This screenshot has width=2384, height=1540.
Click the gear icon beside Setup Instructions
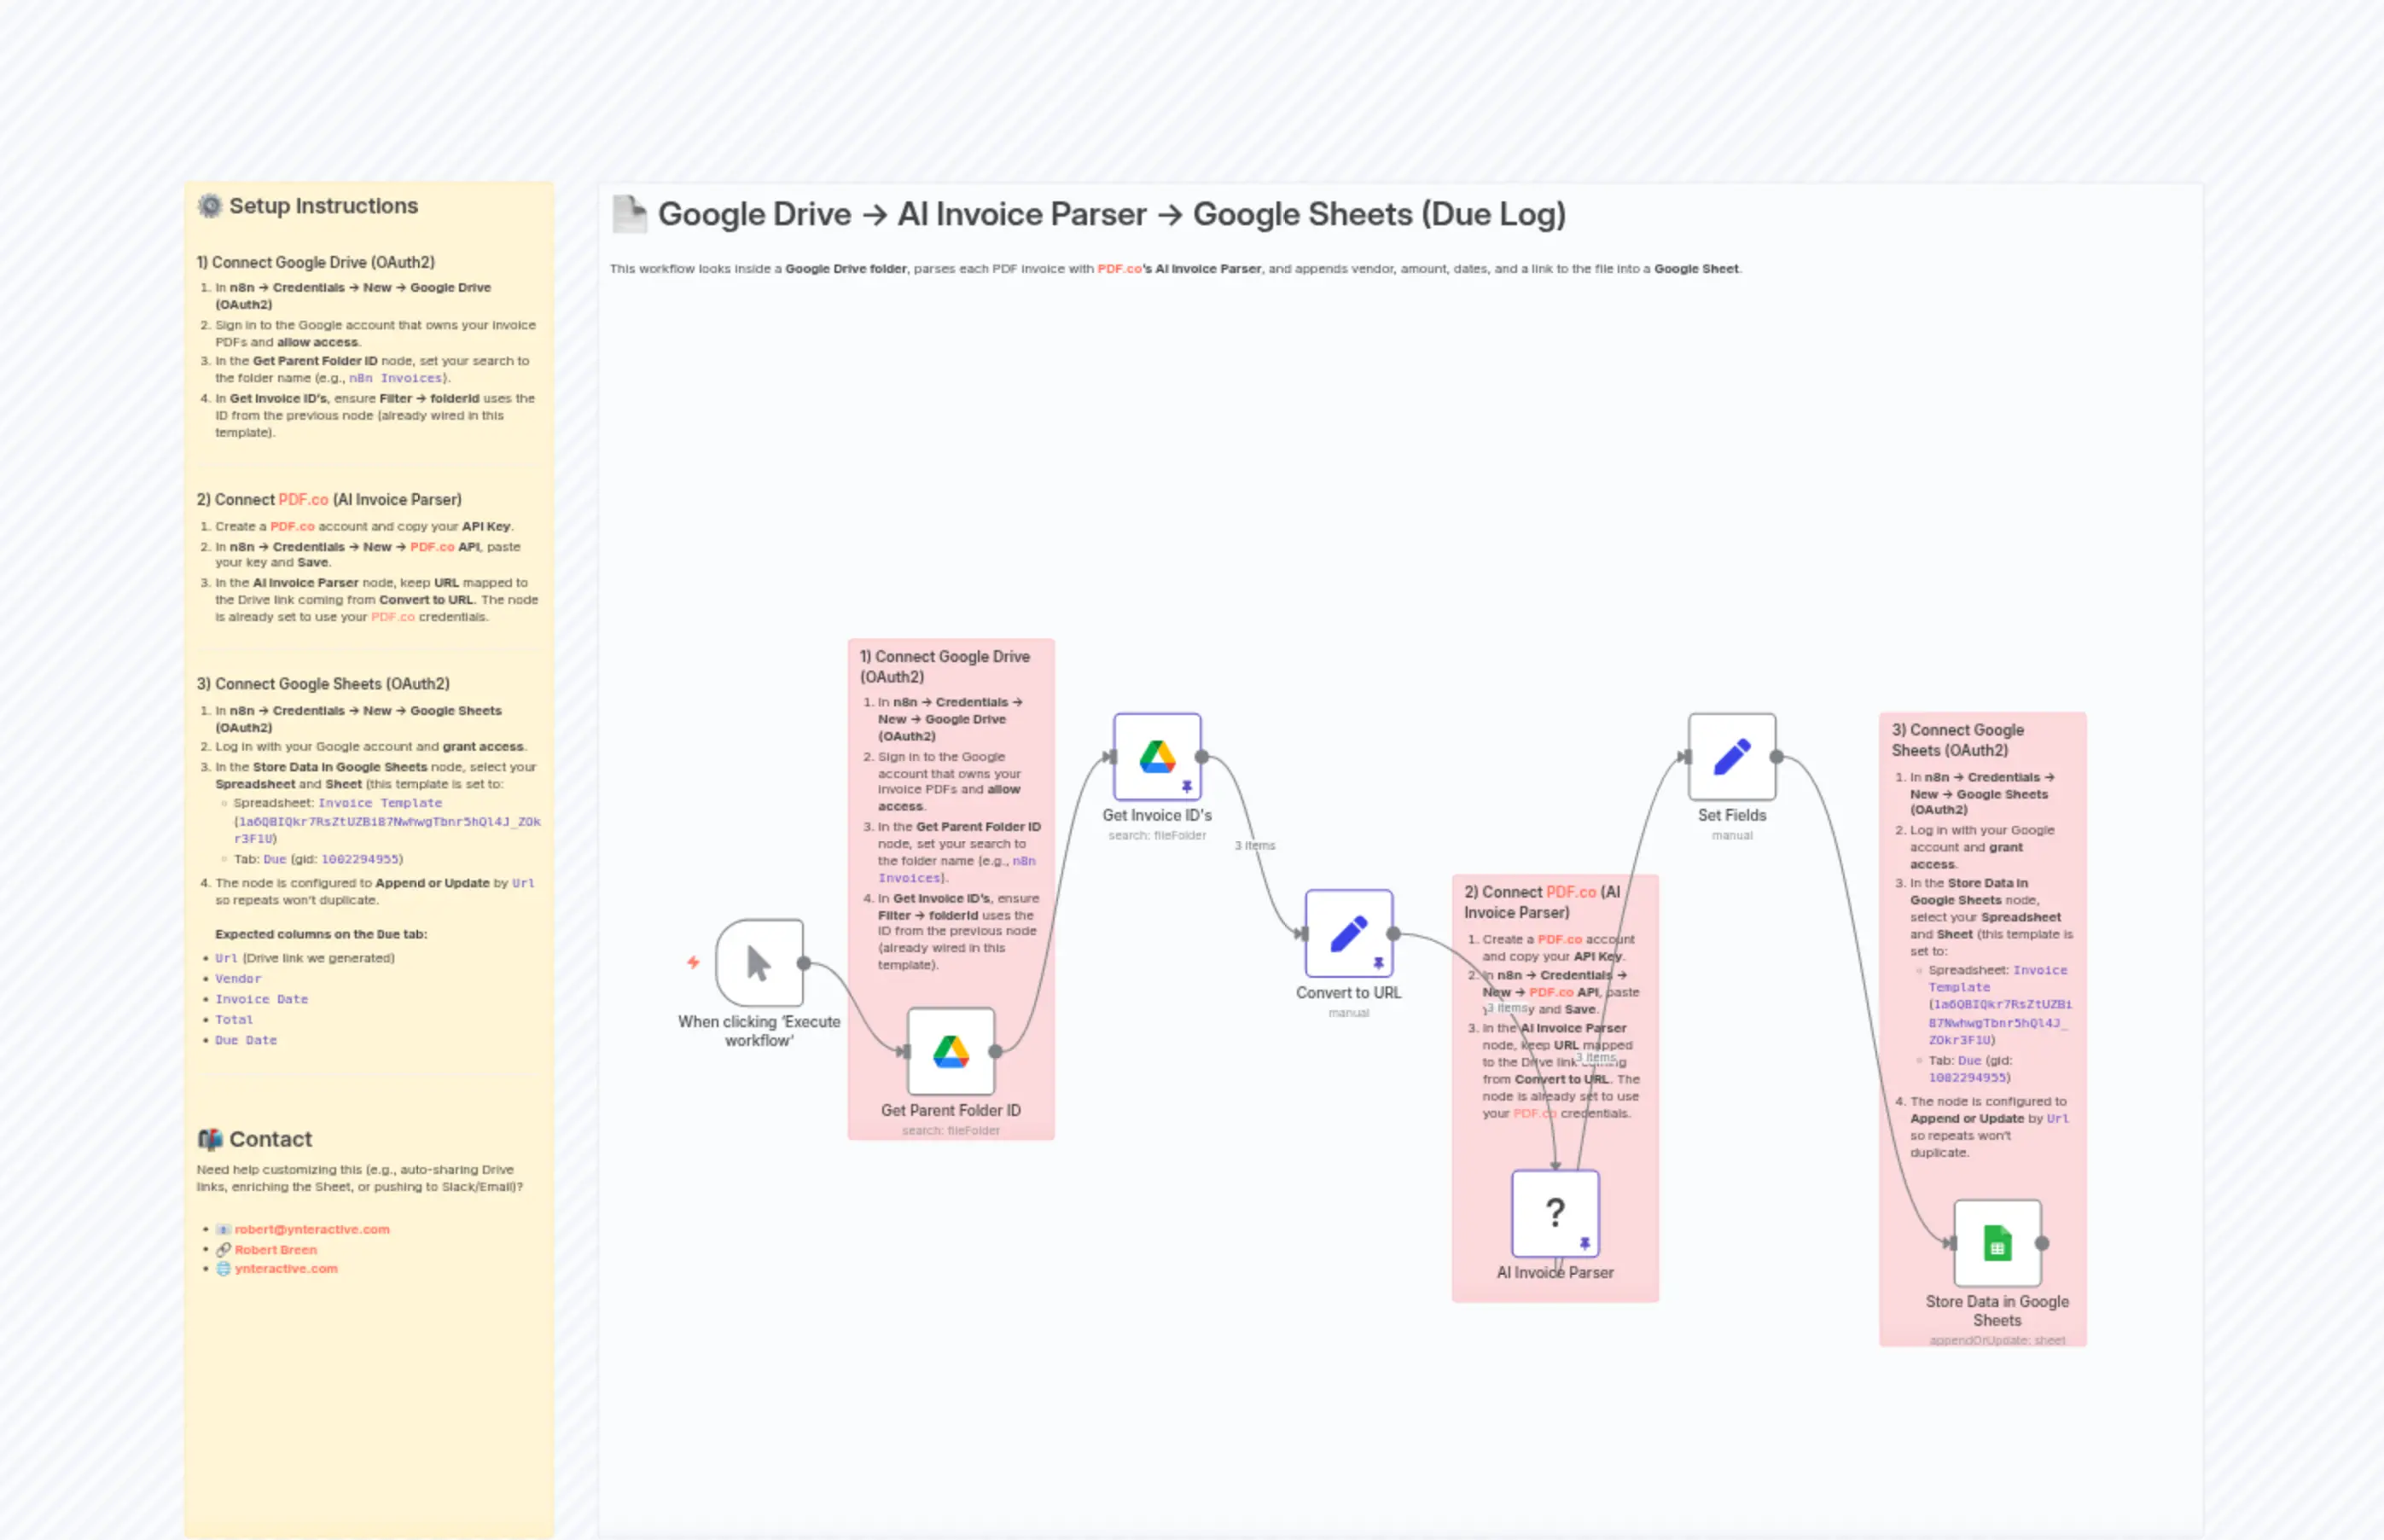click(210, 205)
